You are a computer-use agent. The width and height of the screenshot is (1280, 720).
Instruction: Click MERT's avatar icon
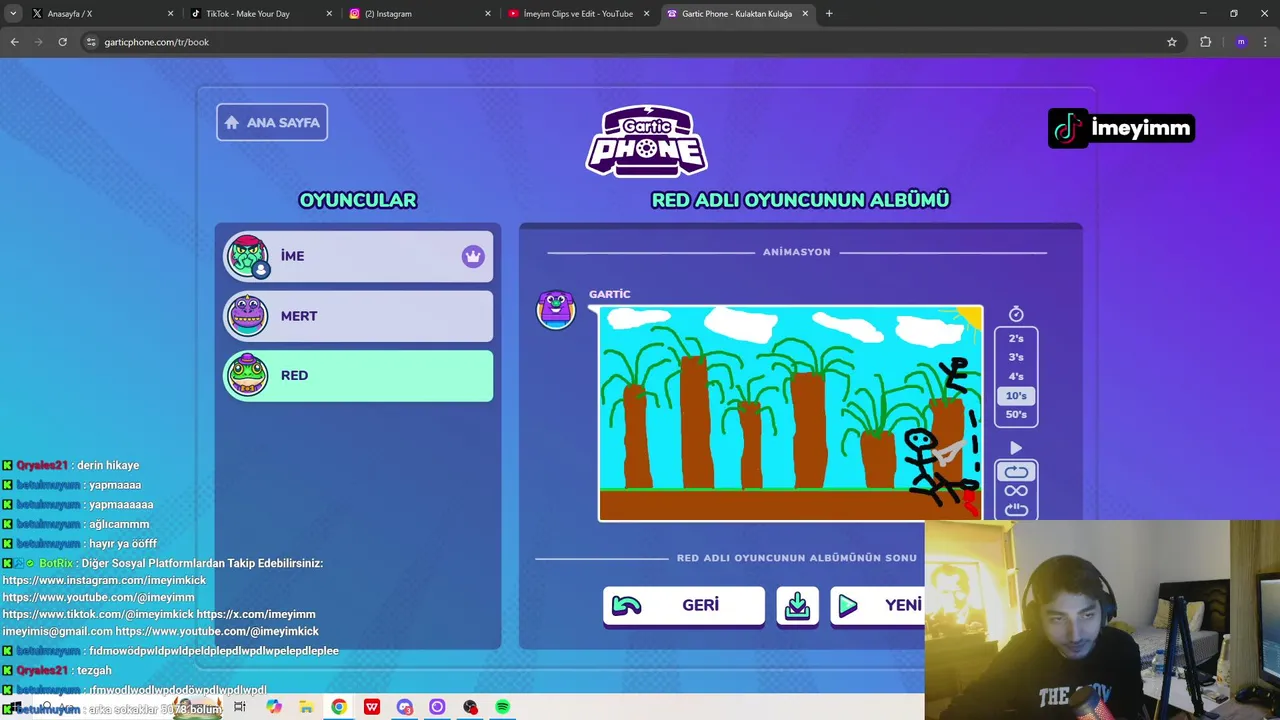(247, 316)
